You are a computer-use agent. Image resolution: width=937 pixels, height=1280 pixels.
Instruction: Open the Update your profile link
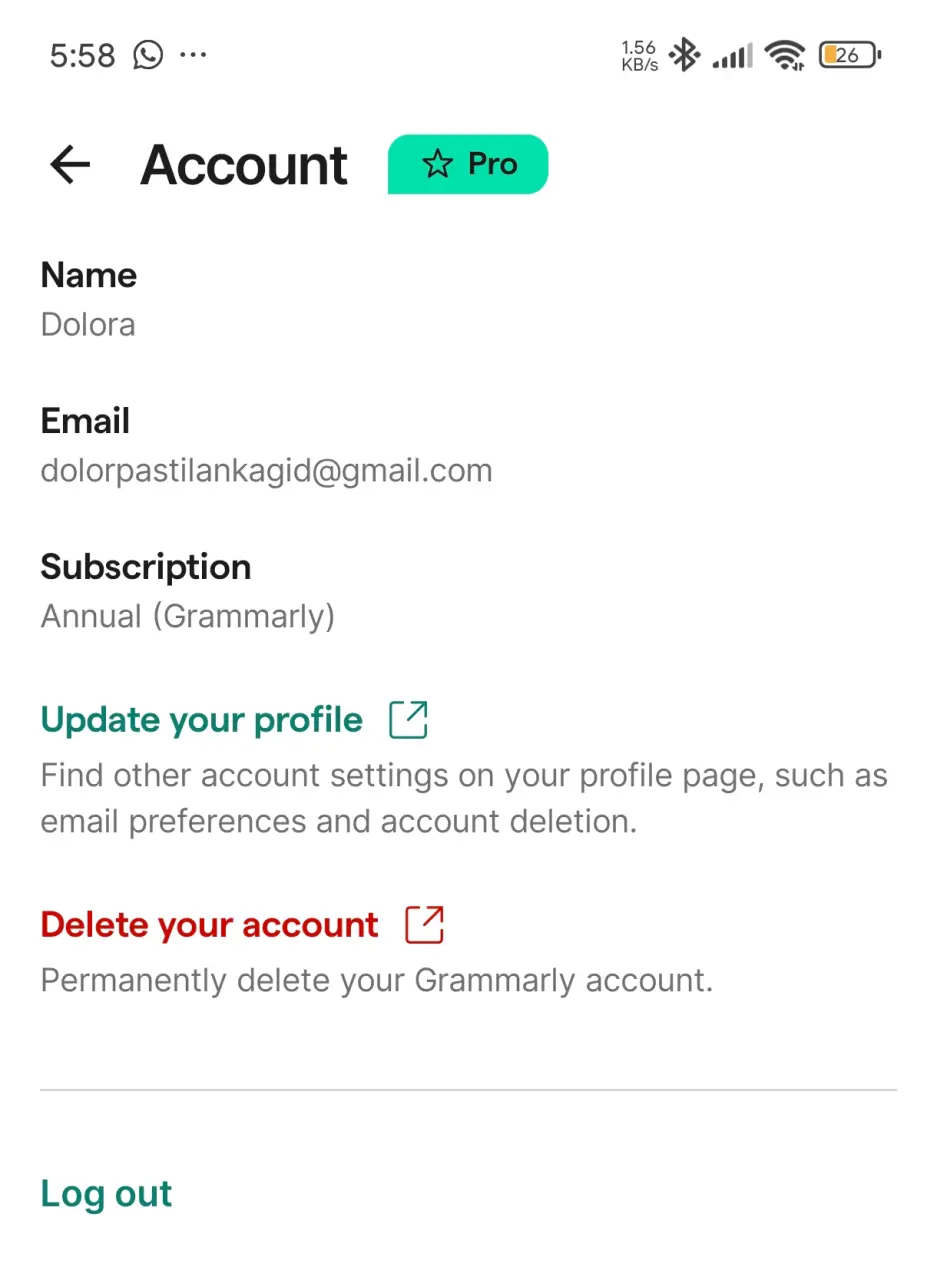(x=202, y=720)
